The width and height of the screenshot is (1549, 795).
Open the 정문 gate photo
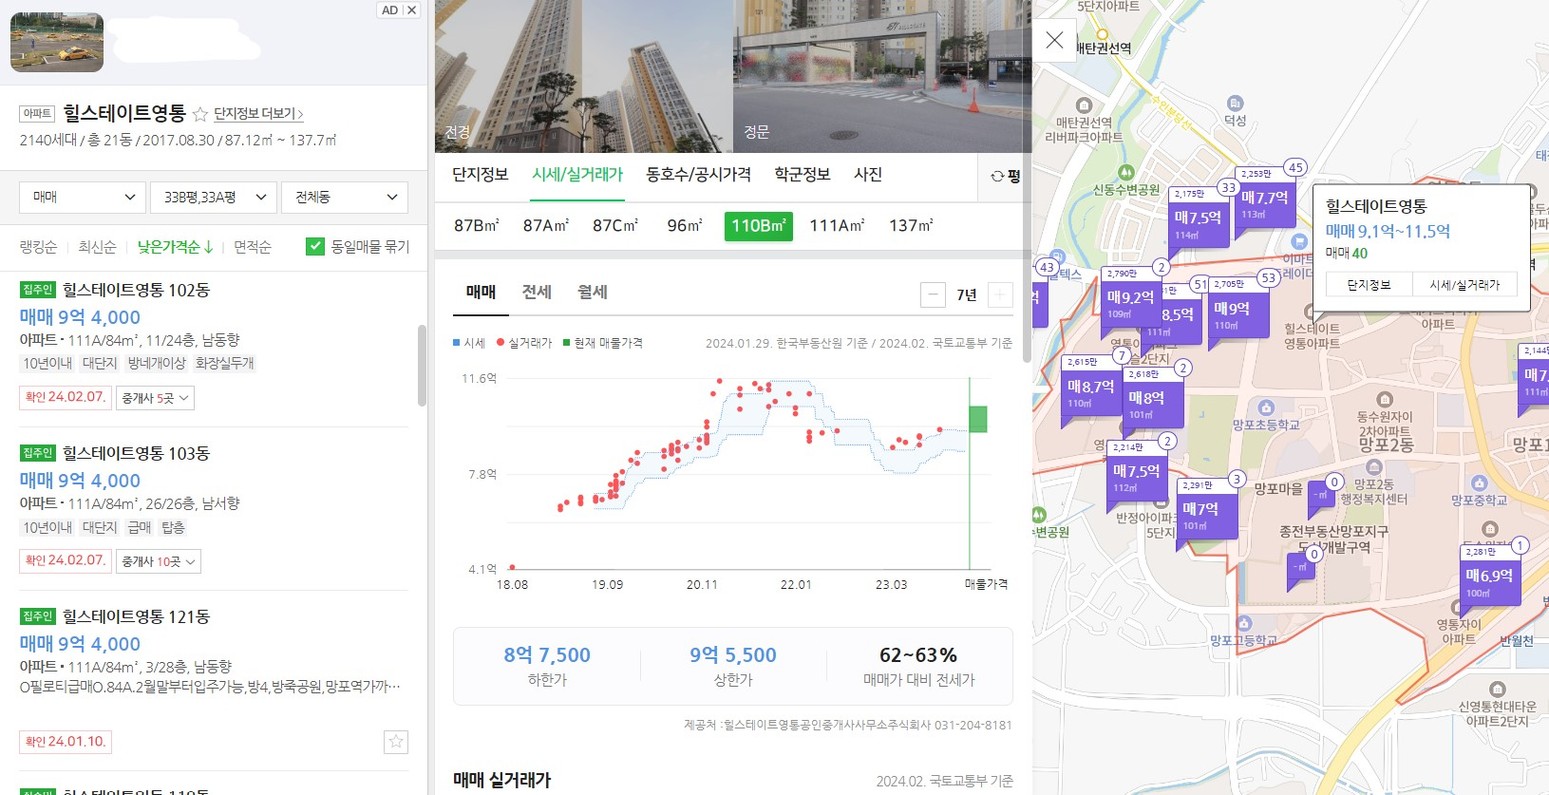(882, 76)
